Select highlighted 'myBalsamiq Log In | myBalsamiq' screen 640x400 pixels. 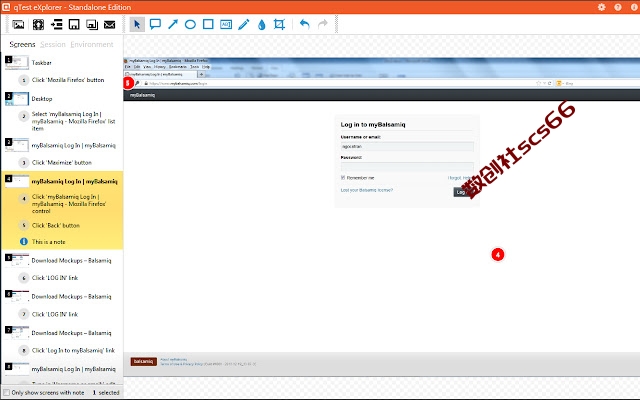coord(74,181)
